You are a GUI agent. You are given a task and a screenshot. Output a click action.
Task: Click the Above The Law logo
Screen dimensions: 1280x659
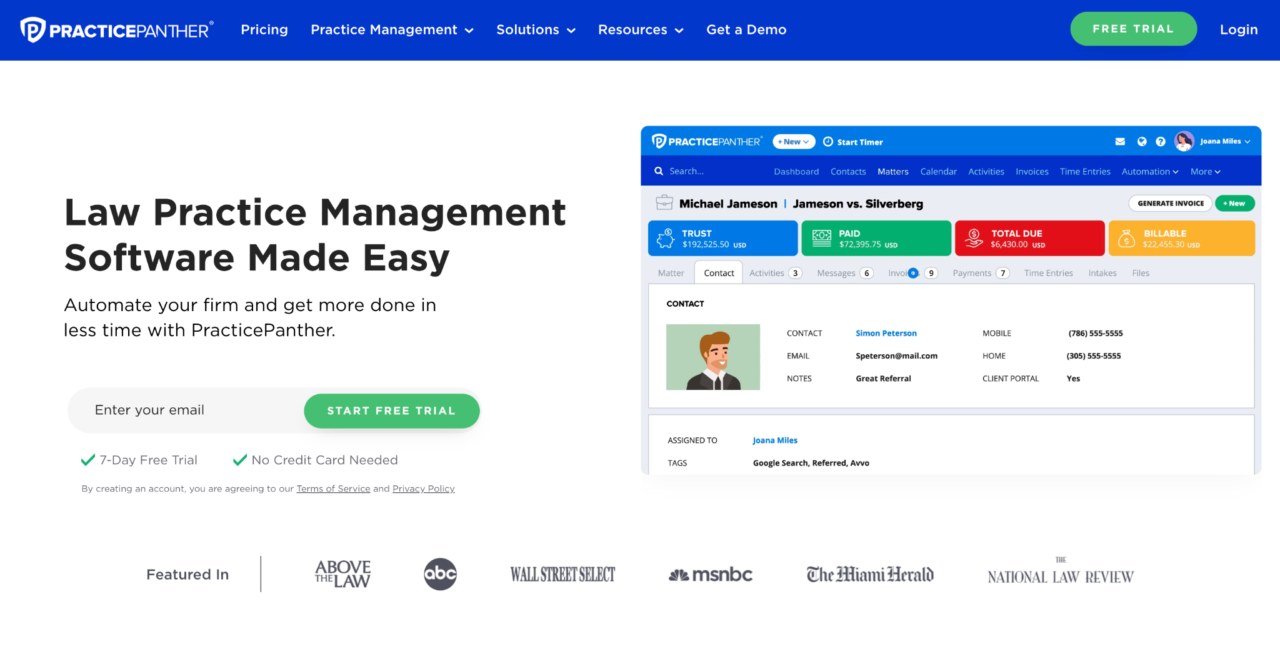(343, 574)
